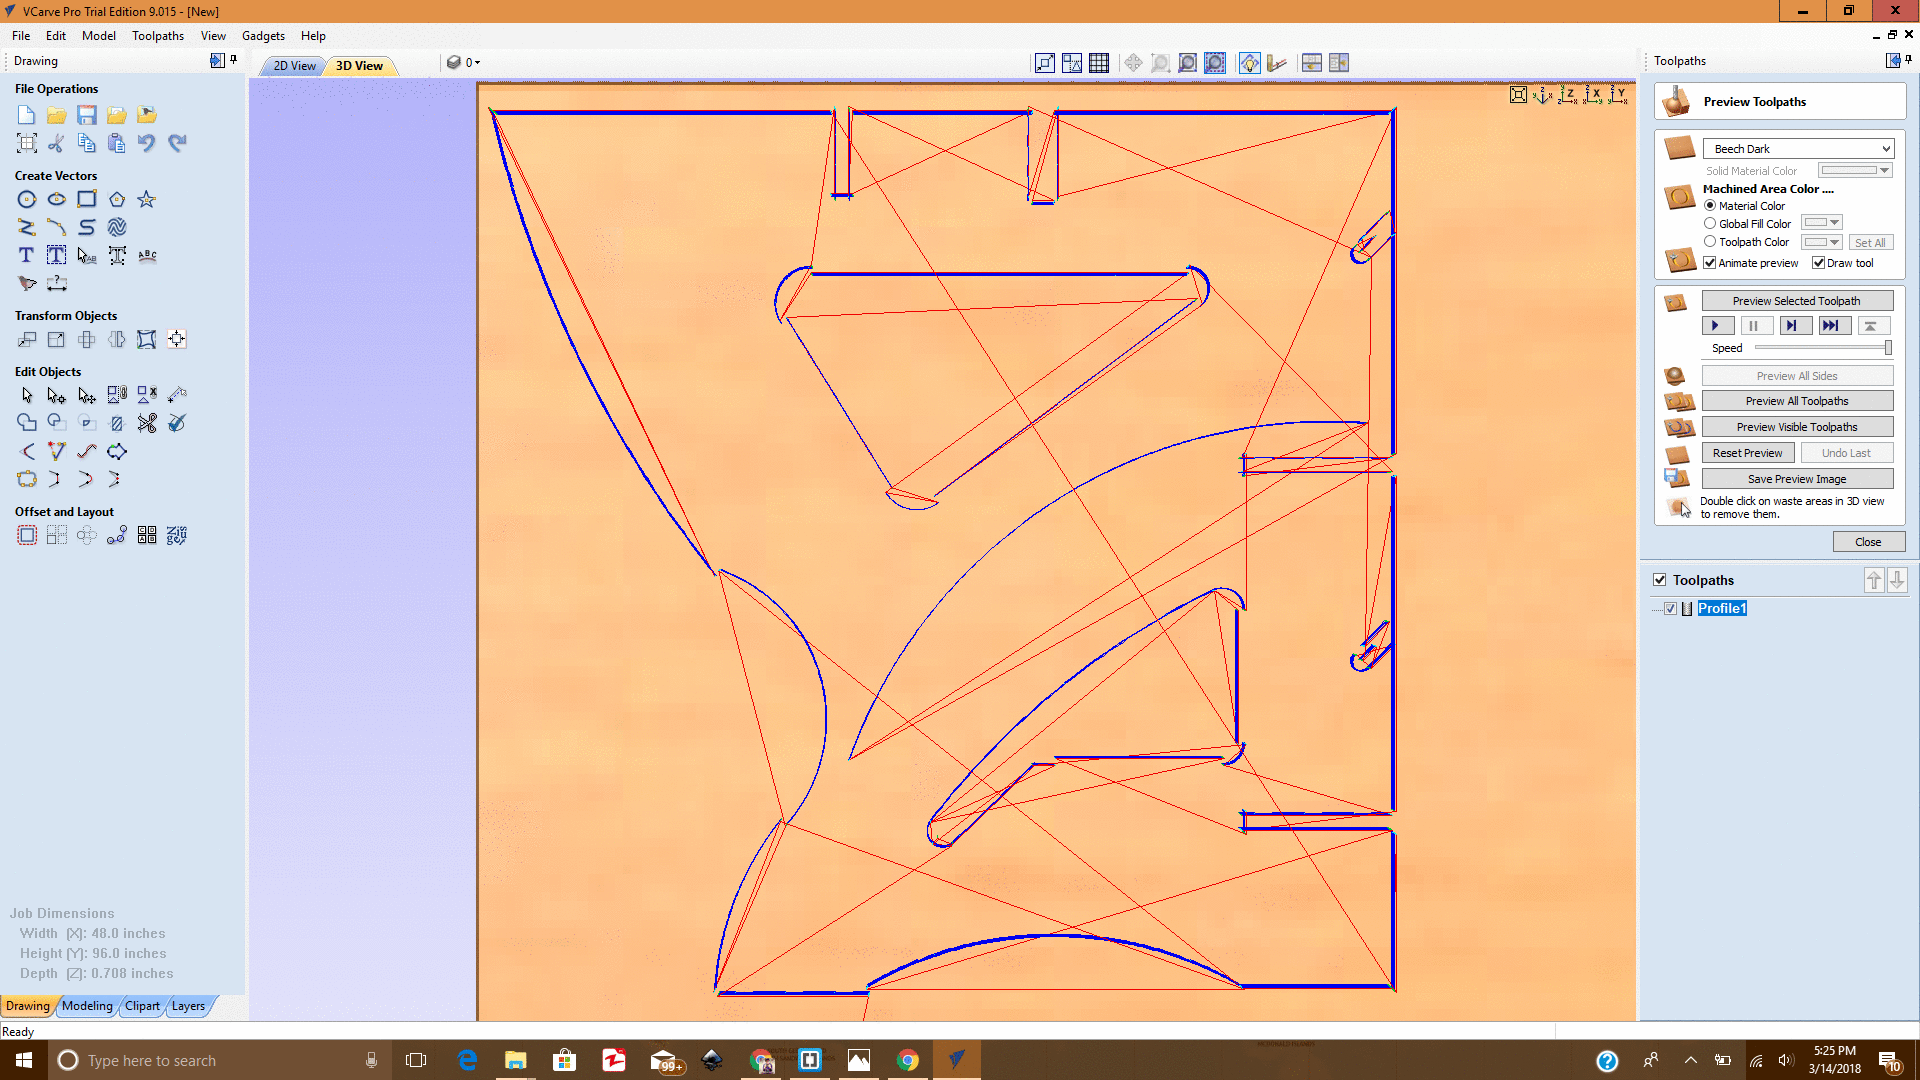Screen dimensions: 1920x1080
Task: Switch to the 2D View tab
Action: tap(294, 66)
